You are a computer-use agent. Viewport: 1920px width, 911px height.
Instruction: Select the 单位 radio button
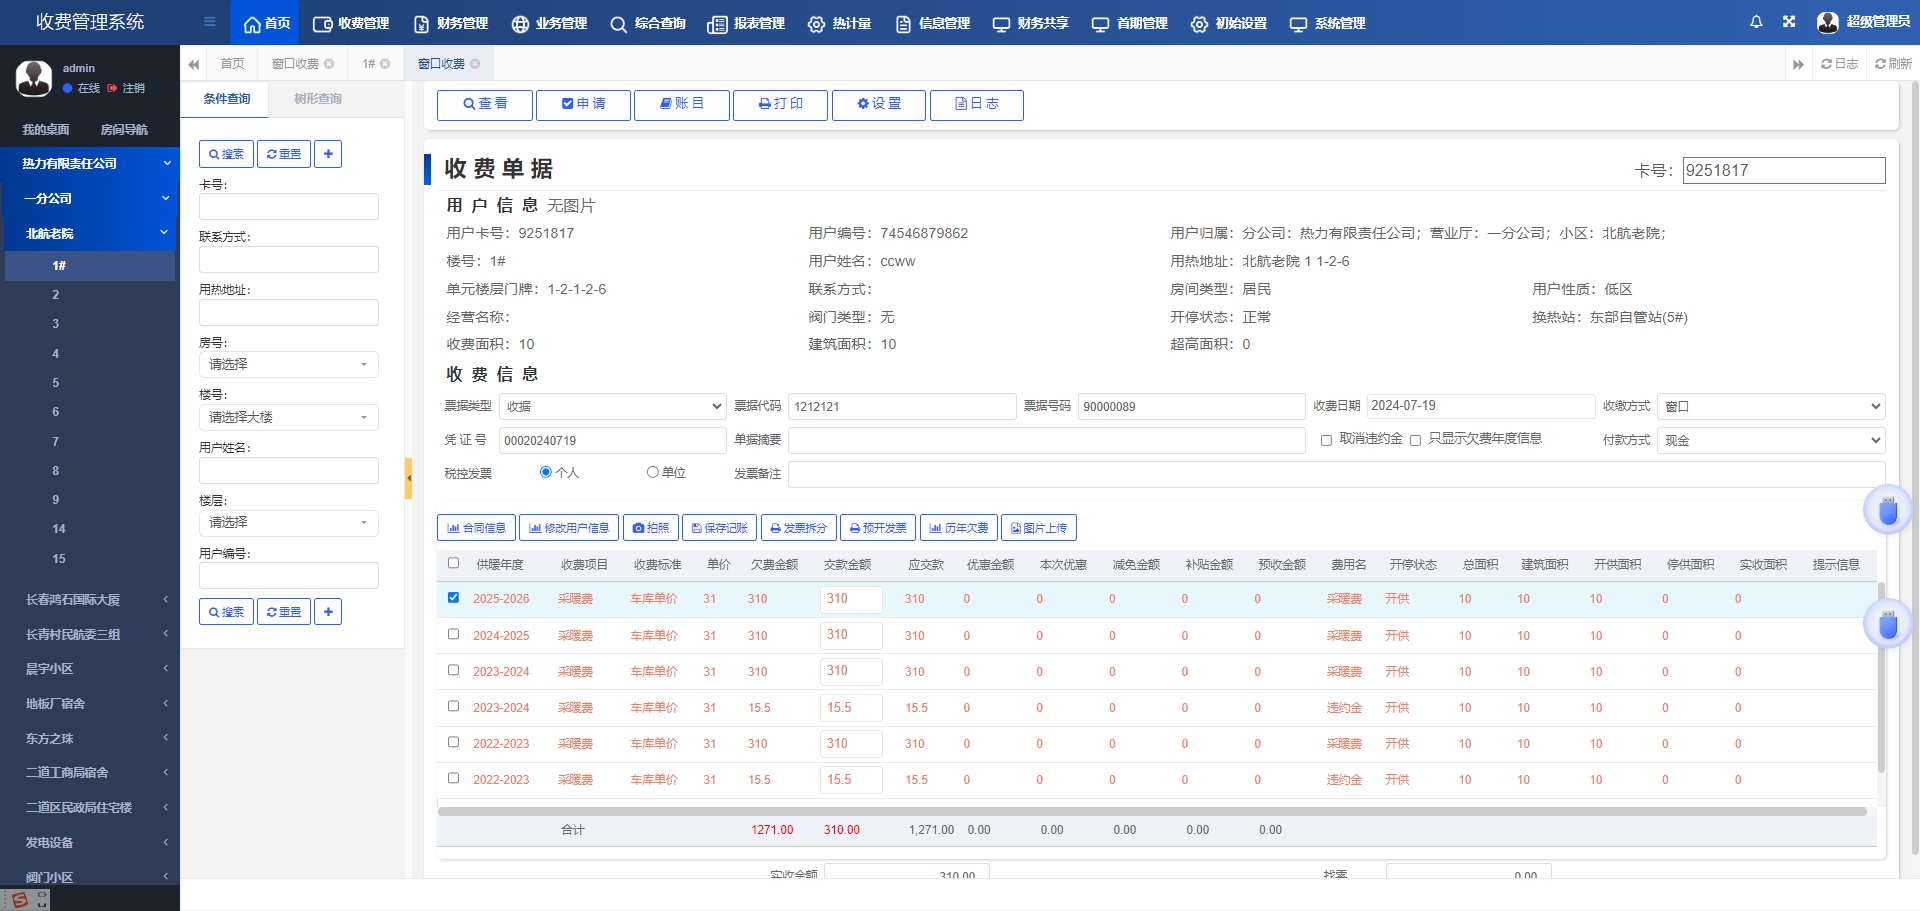tap(652, 472)
